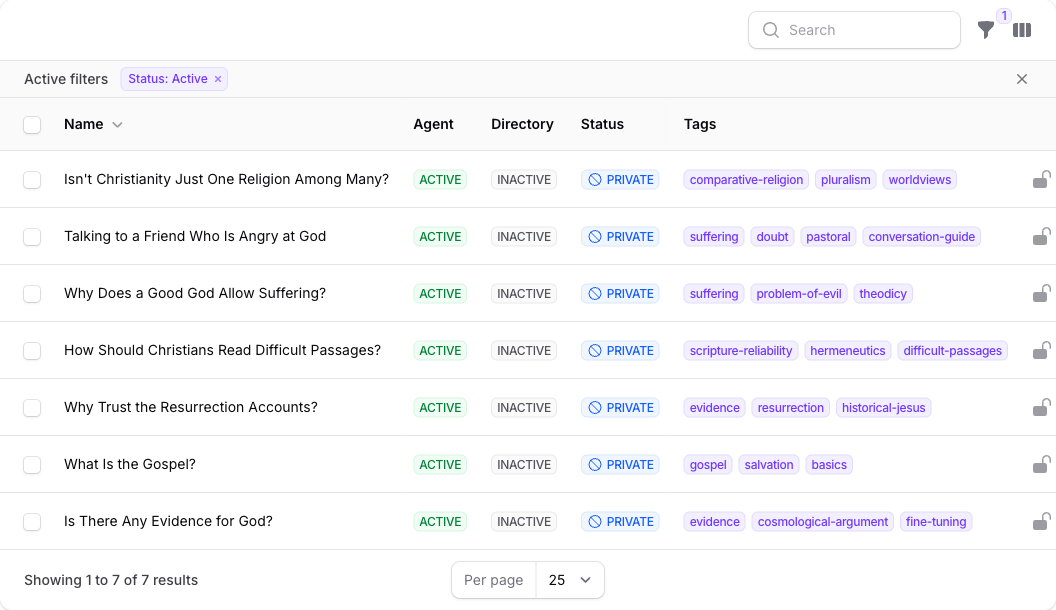Click the Search input field

coord(854,30)
